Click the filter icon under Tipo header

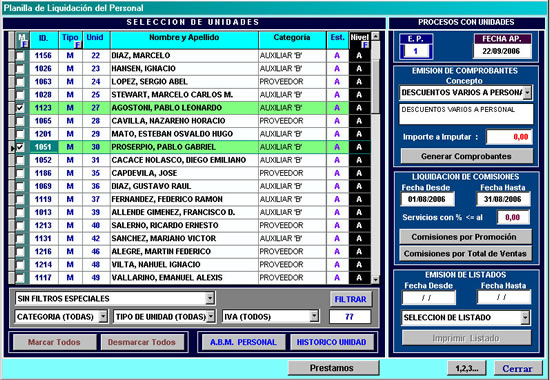click(78, 45)
